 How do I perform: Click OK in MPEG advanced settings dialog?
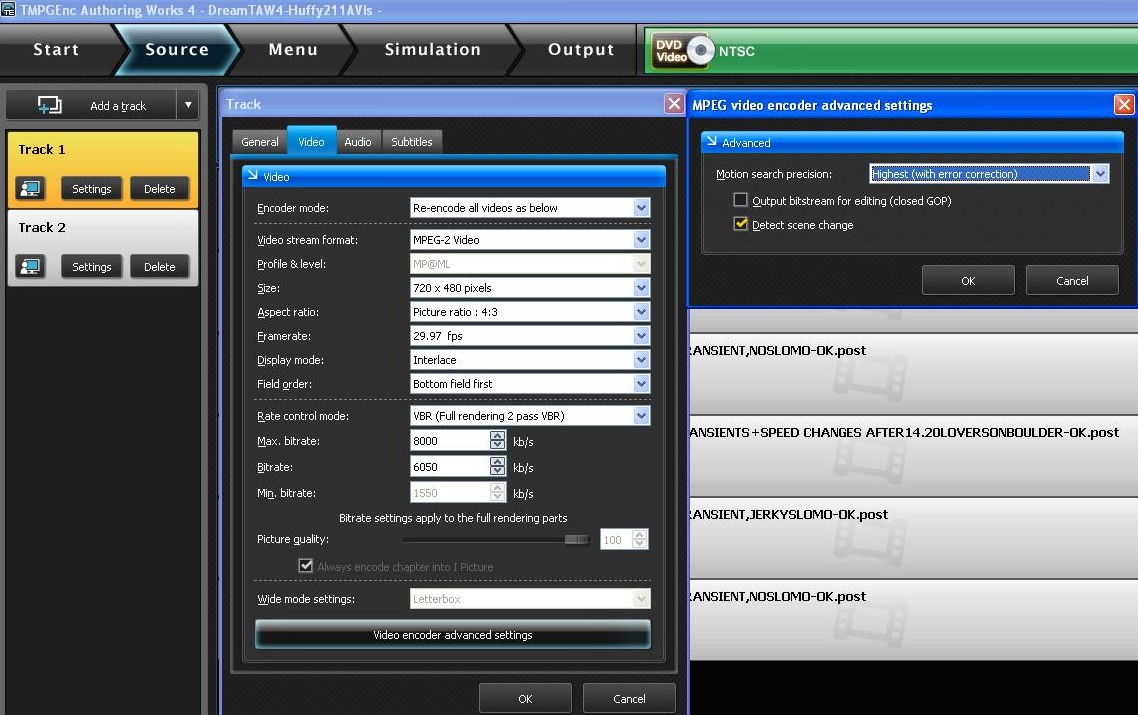click(x=968, y=280)
